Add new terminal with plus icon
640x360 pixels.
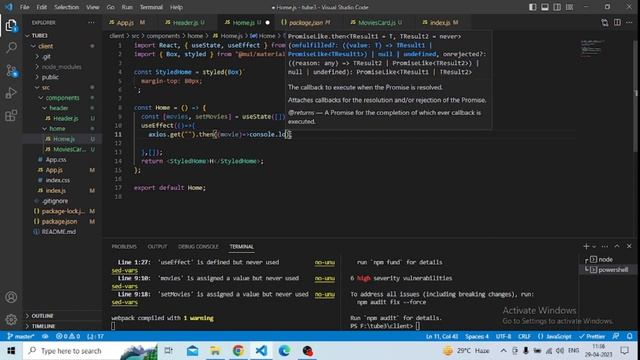(586, 246)
